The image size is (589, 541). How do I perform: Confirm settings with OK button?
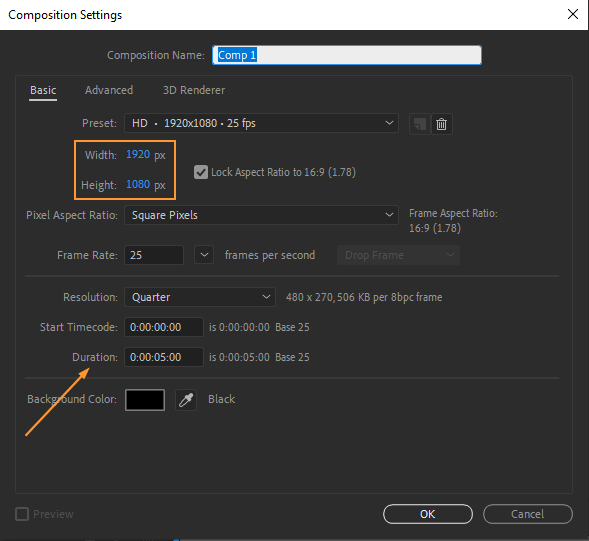(427, 514)
